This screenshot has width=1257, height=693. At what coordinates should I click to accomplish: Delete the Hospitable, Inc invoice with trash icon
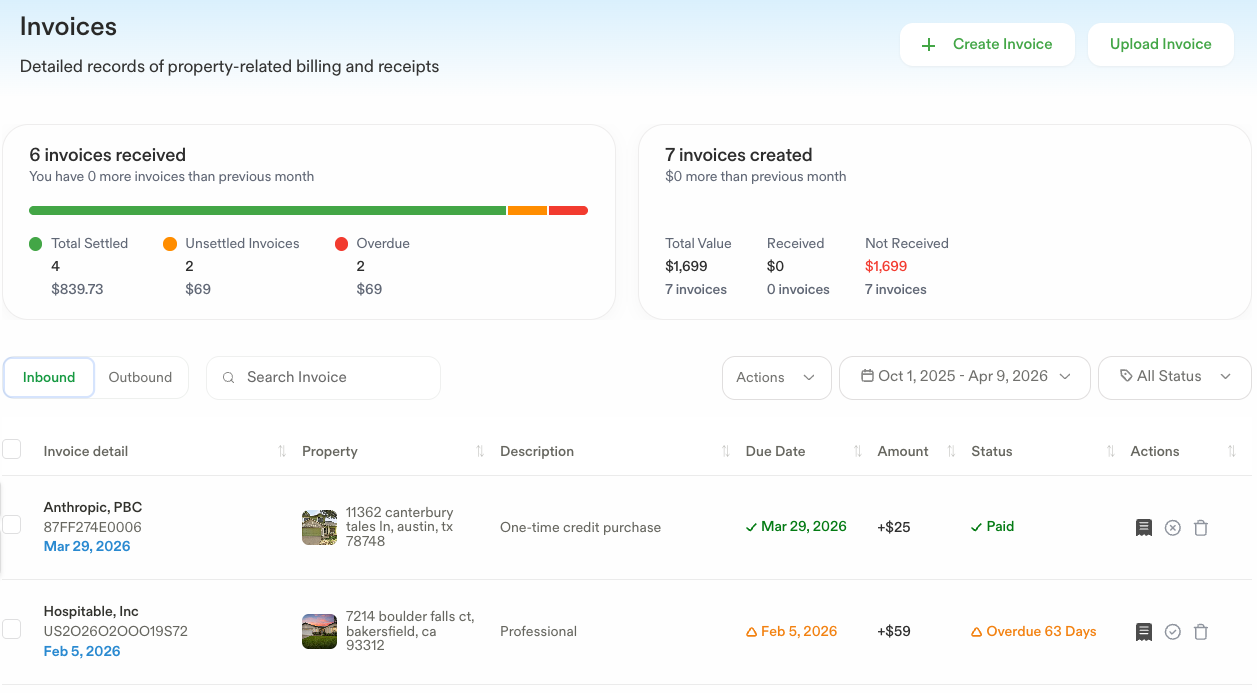tap(1201, 632)
